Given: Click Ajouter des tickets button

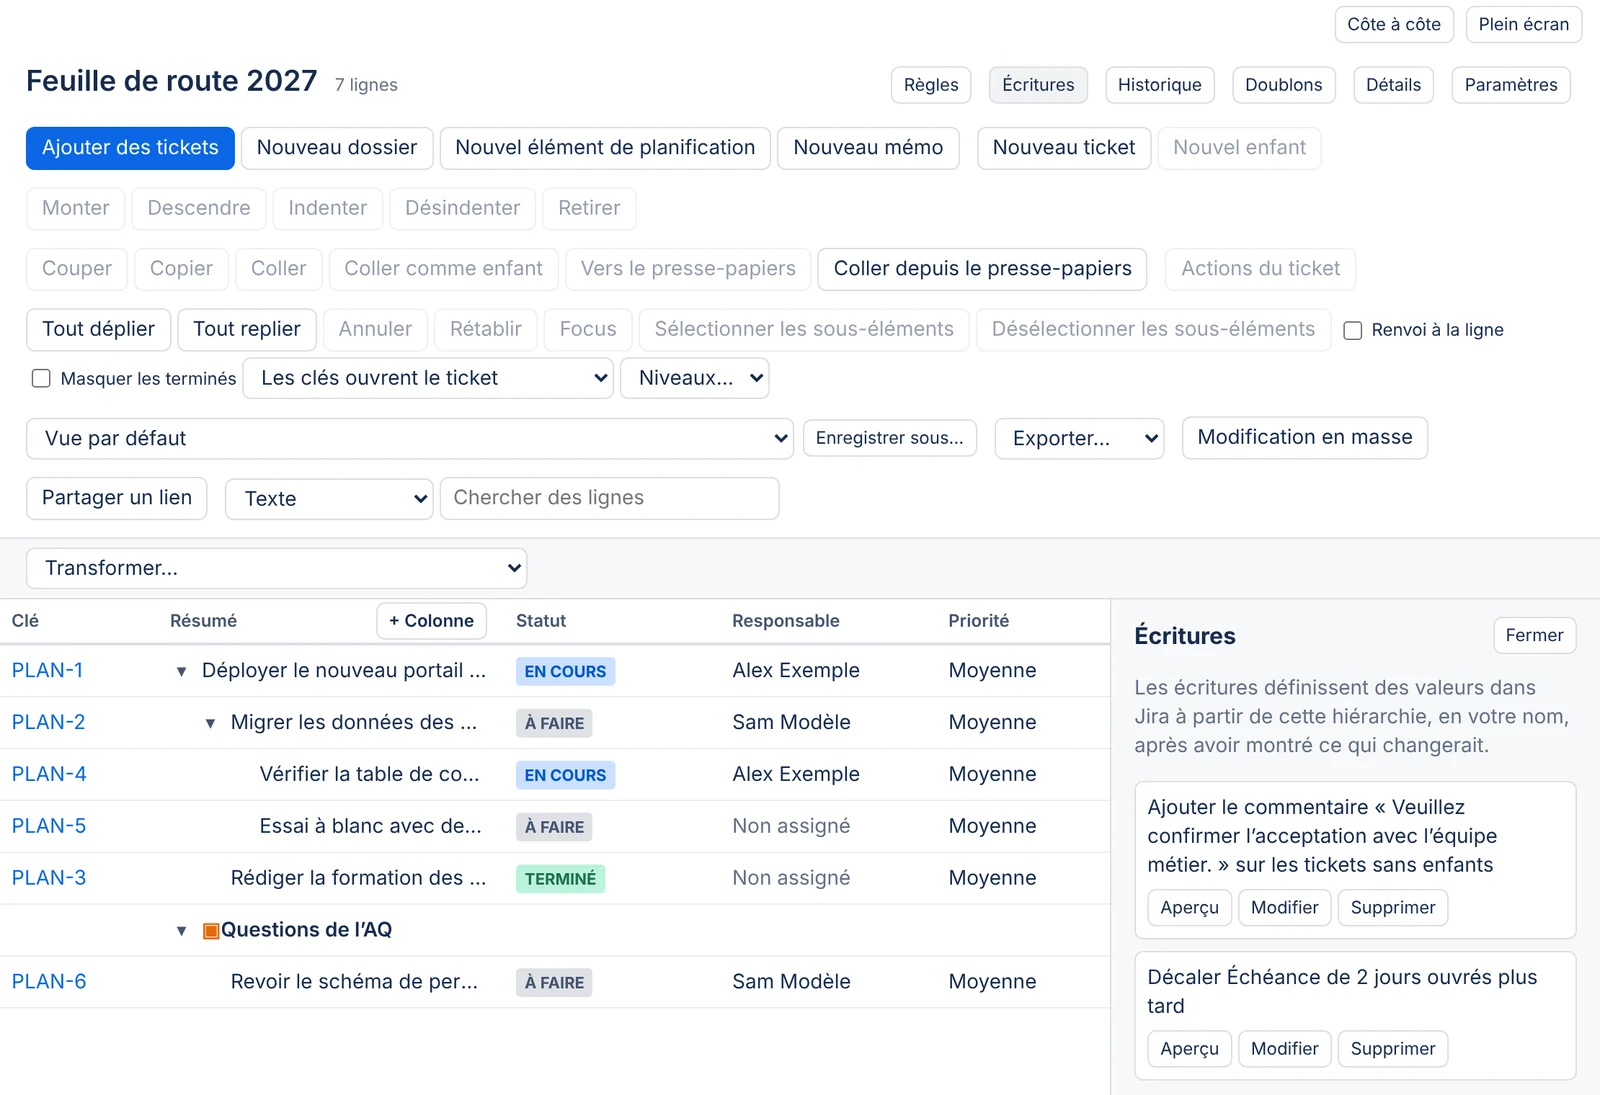Looking at the screenshot, I should coord(130,148).
